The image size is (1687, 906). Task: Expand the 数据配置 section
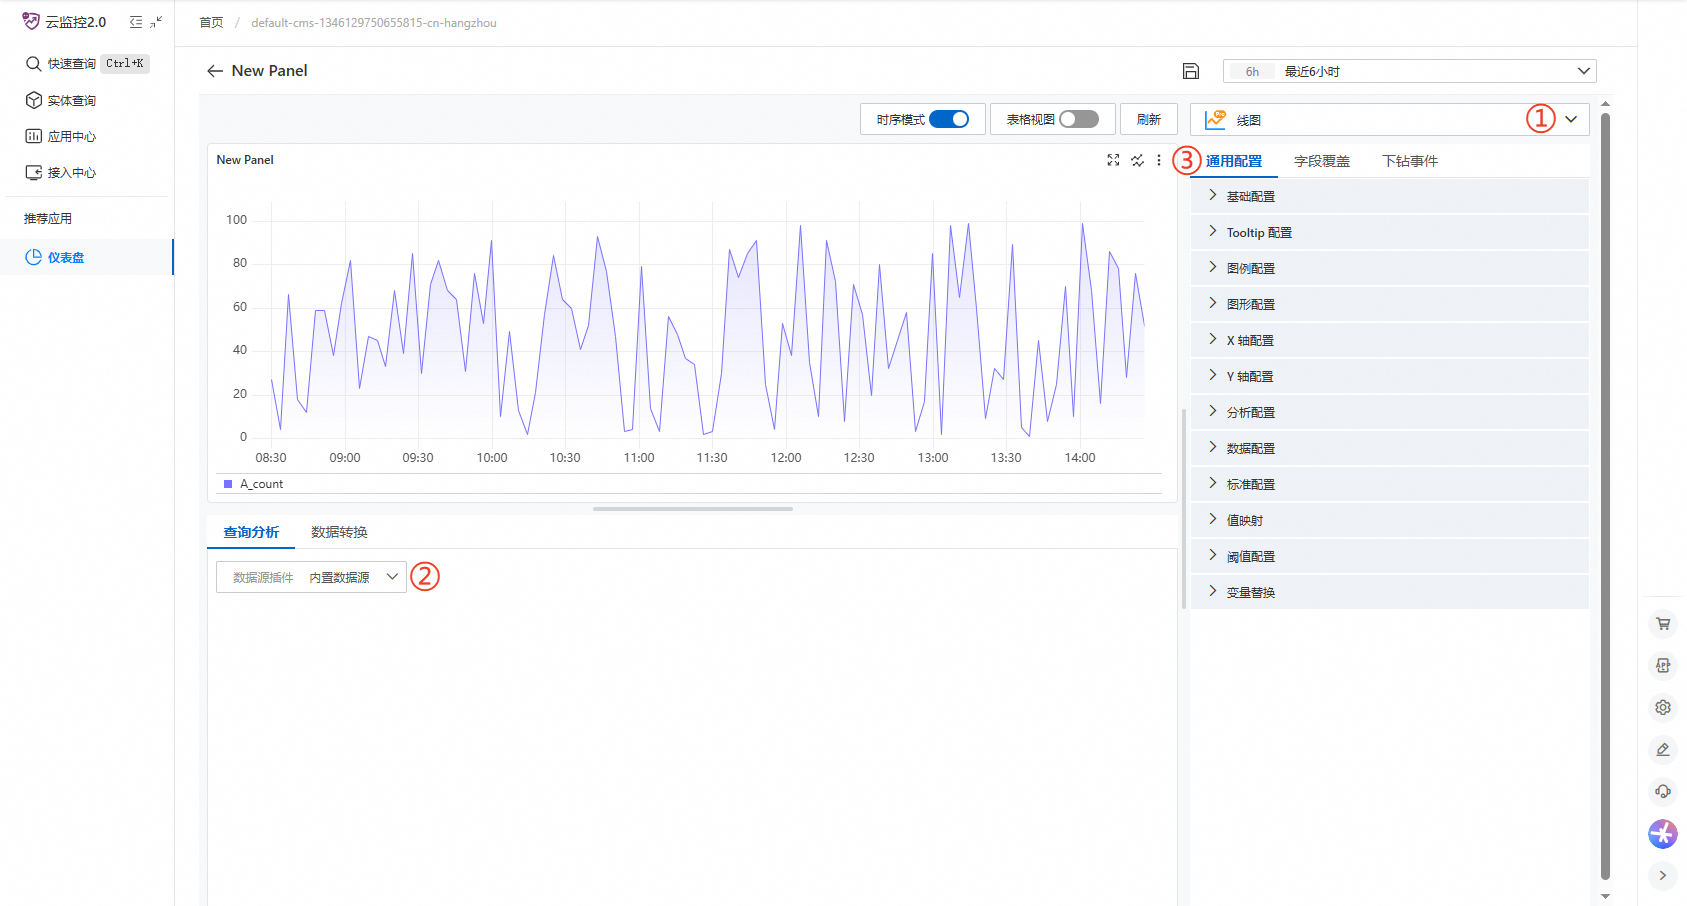pos(1389,448)
